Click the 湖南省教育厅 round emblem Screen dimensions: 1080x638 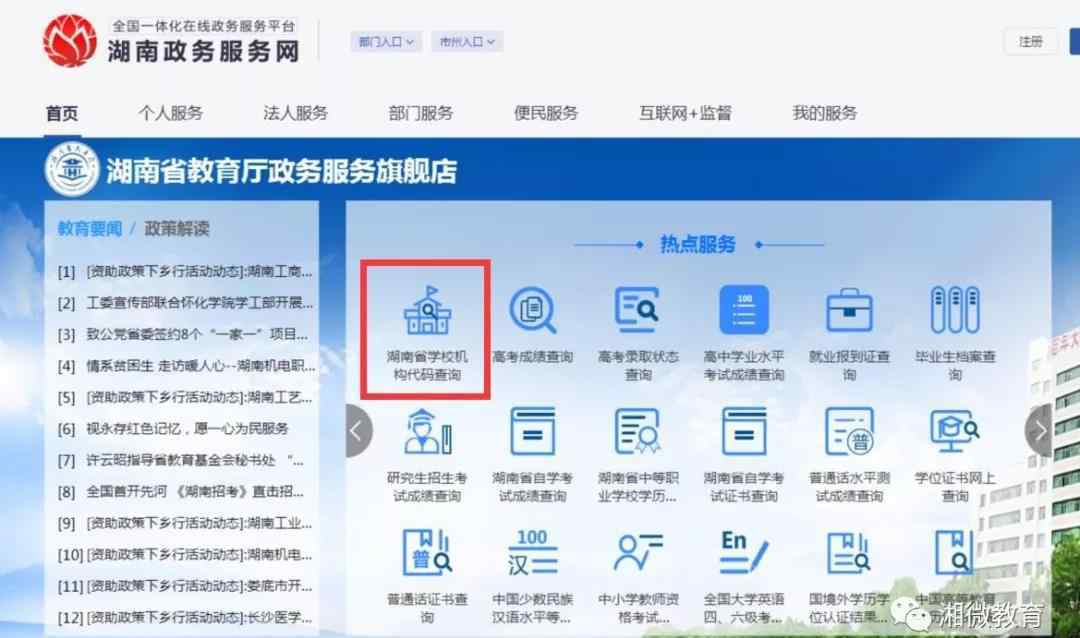72,169
